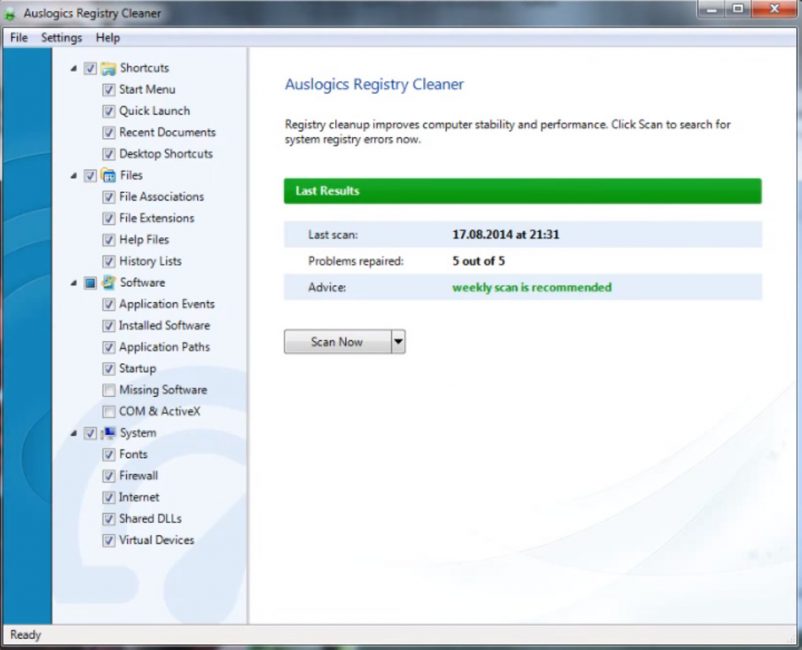Viewport: 802px width, 650px height.
Task: Click the Auslogics title bar app icon
Action: pyautogui.click(x=10, y=14)
